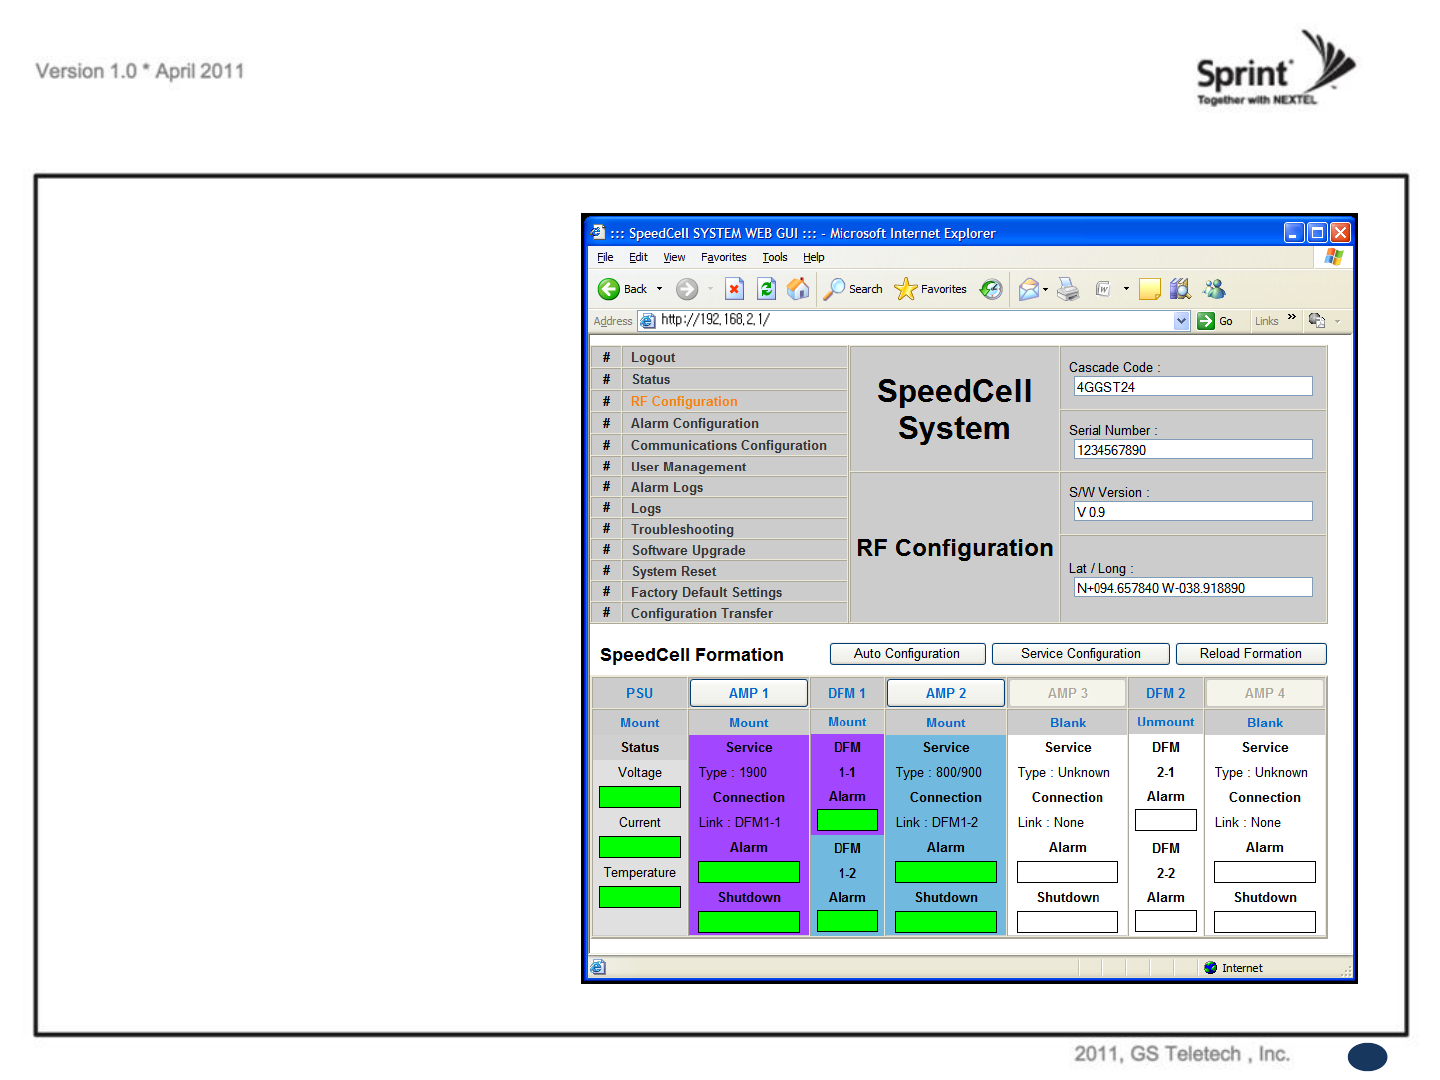Image resolution: width=1440 pixels, height=1080 pixels.
Task: Click the IE icon in the title bar
Action: point(598,232)
